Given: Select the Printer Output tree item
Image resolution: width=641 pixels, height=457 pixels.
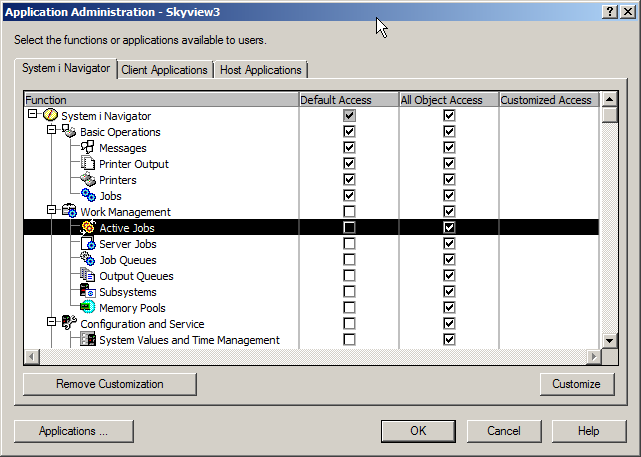Looking at the screenshot, I should tap(134, 164).
